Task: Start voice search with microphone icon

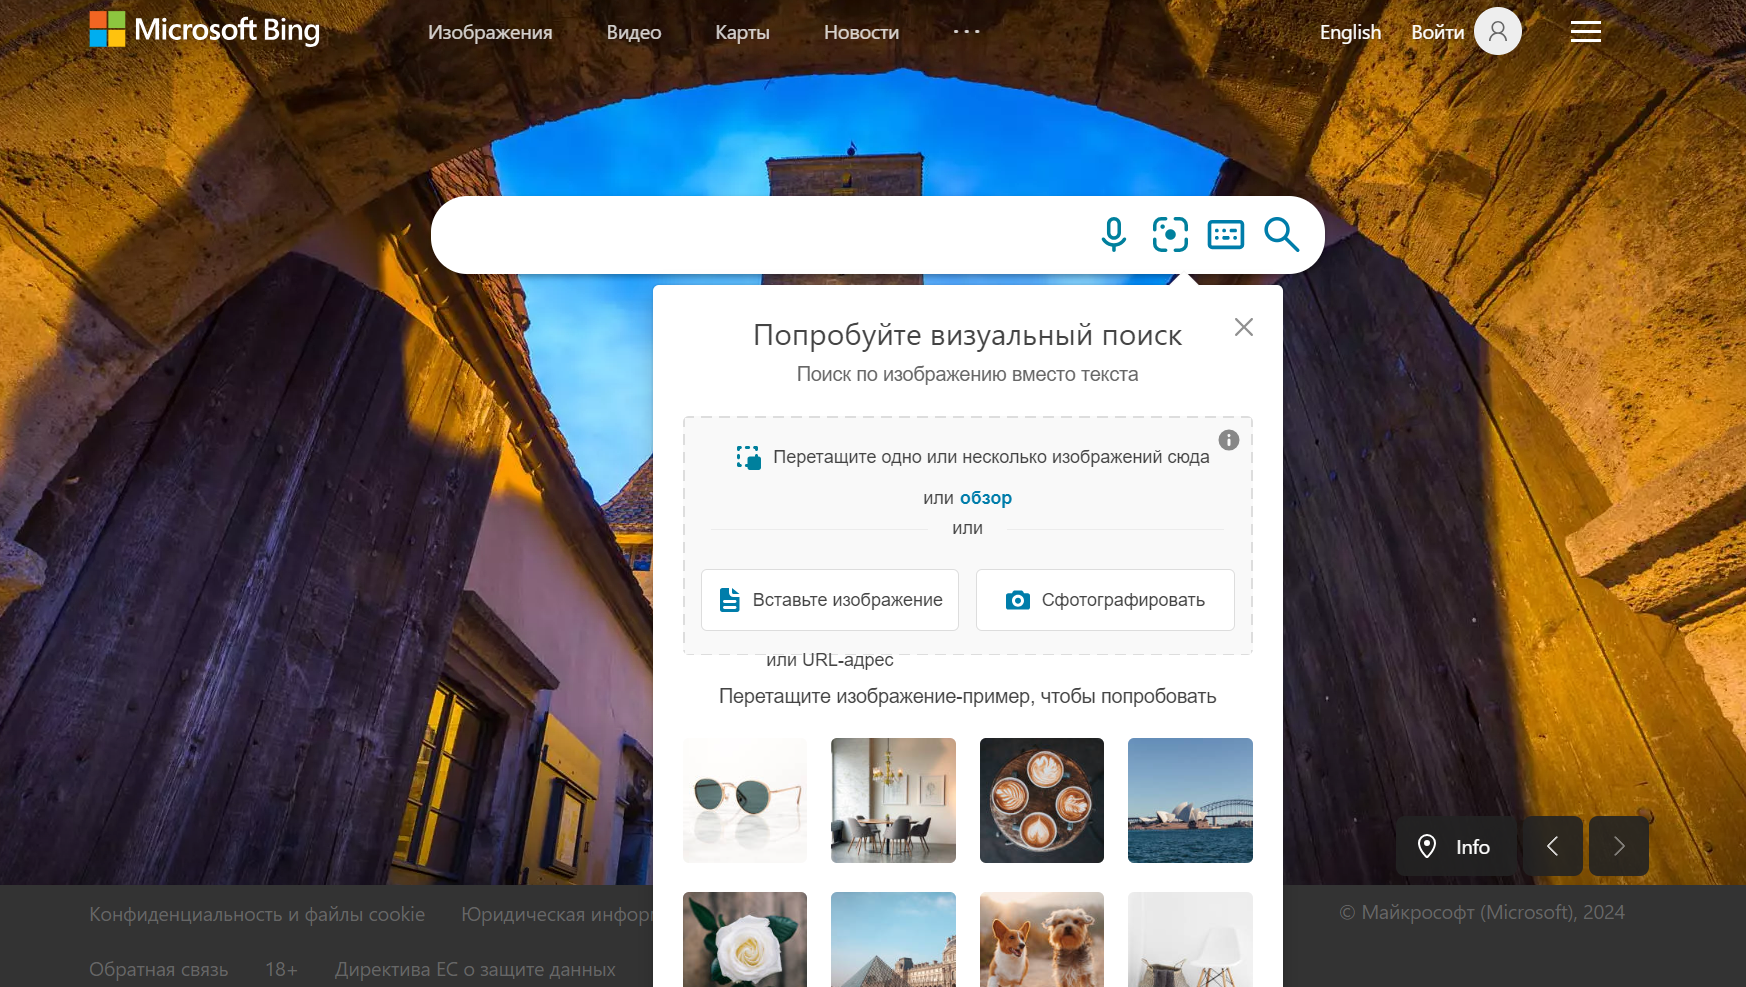Action: [x=1113, y=235]
